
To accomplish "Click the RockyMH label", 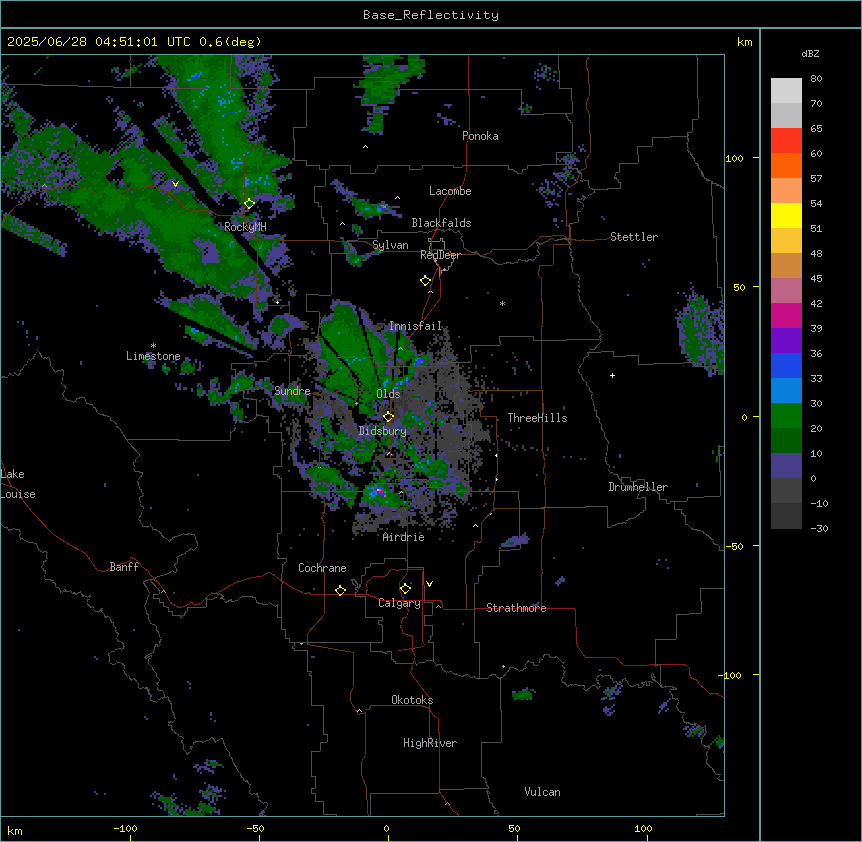I will coord(245,227).
